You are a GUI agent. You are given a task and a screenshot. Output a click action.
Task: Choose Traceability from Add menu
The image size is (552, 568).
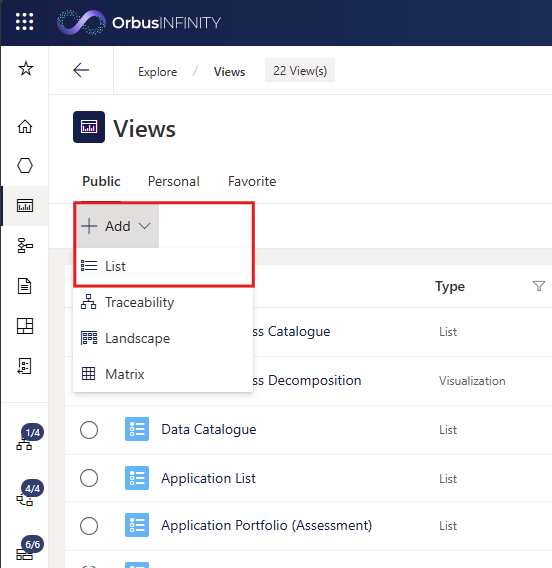pyautogui.click(x=163, y=302)
